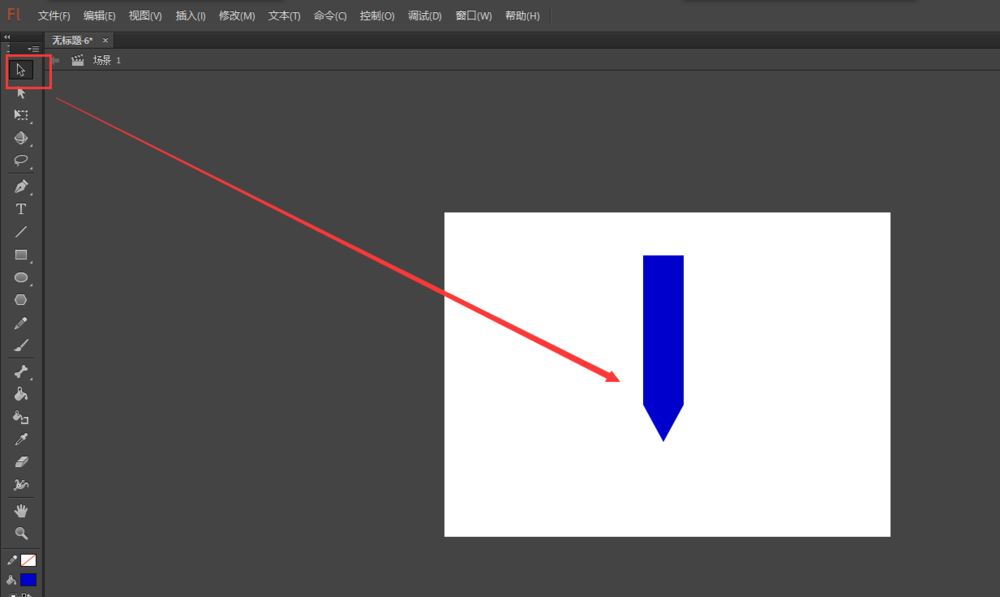
Task: Open the 修改(M) menu
Action: (237, 16)
